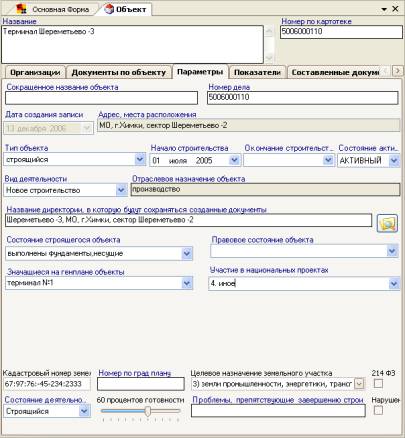Expand the Правовое состояние объекта dropdown

click(x=392, y=251)
